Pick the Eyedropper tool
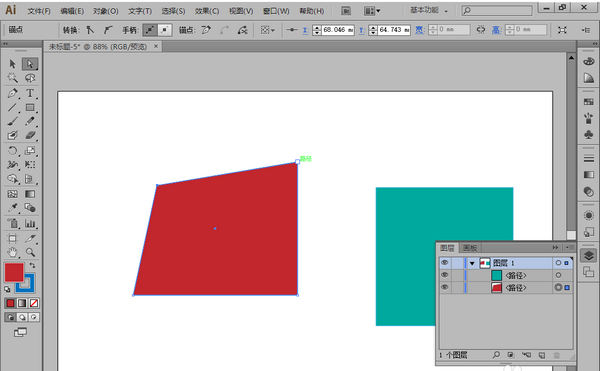600x371 pixels. coord(12,208)
